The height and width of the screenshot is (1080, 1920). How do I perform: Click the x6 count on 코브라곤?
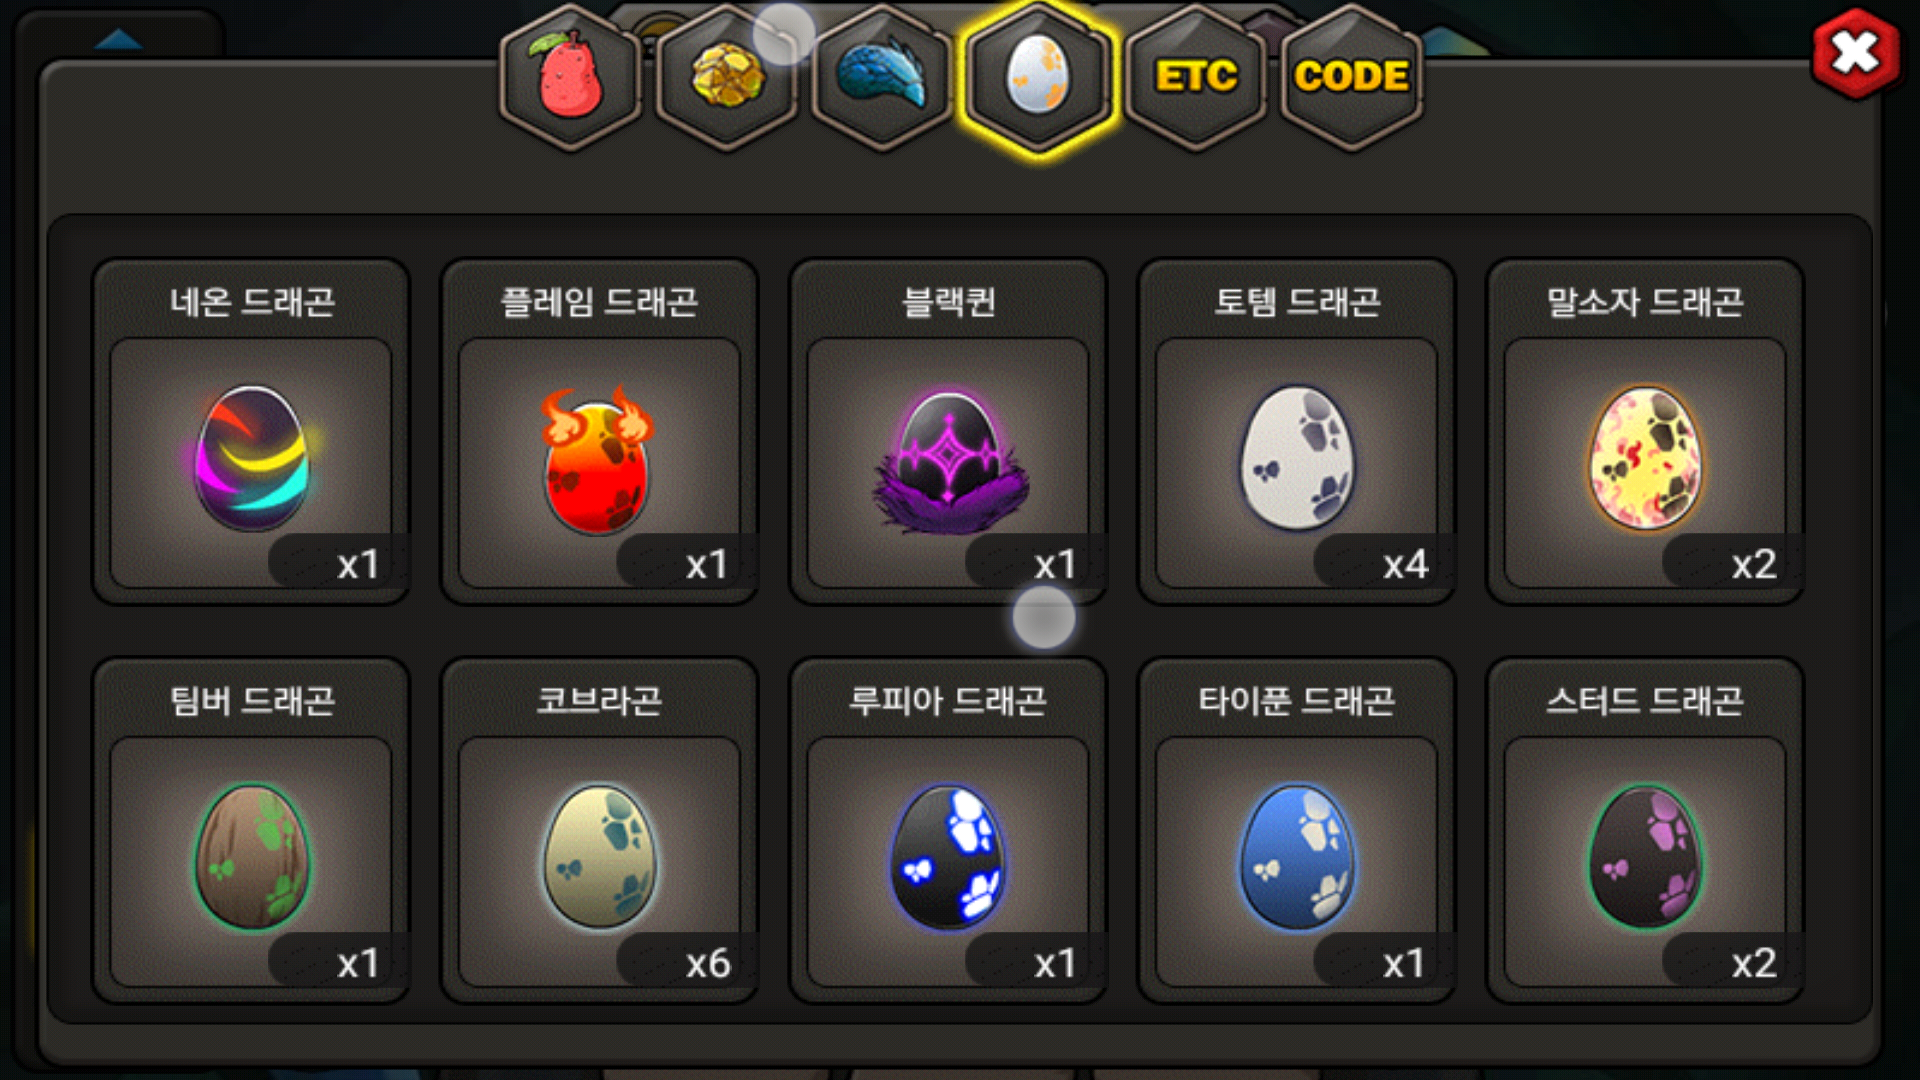(x=708, y=963)
